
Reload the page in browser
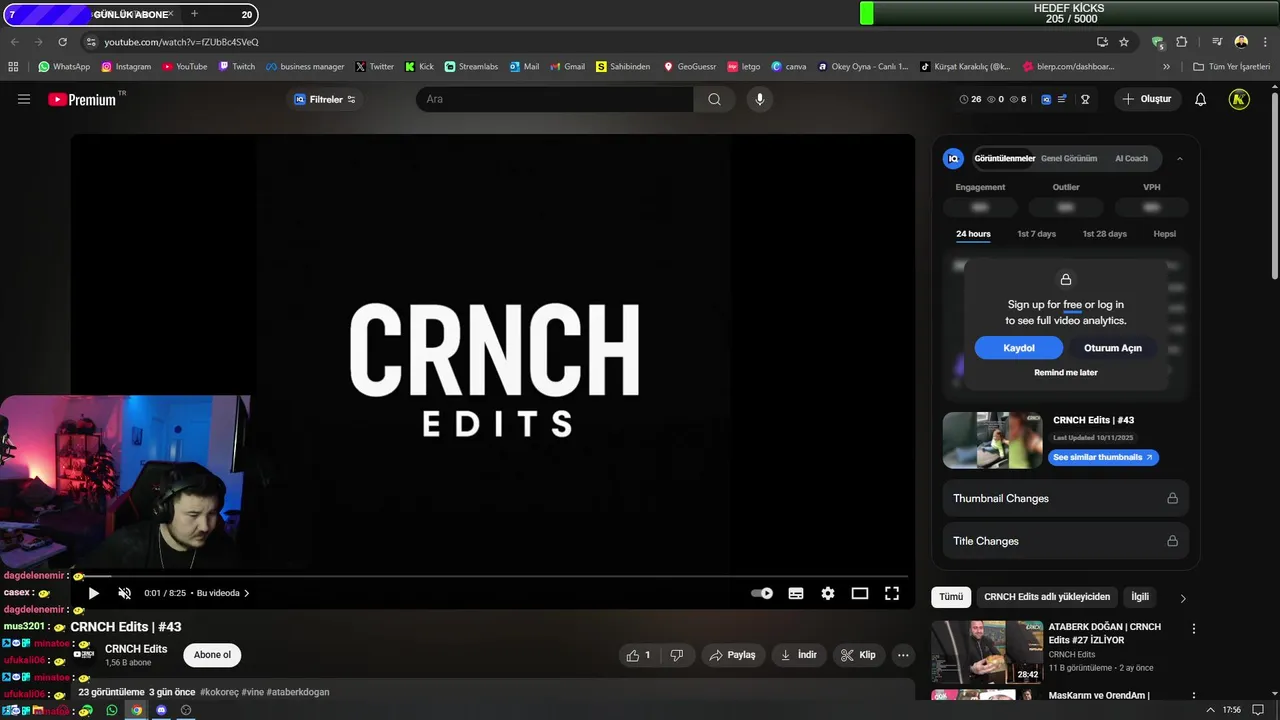click(x=62, y=42)
